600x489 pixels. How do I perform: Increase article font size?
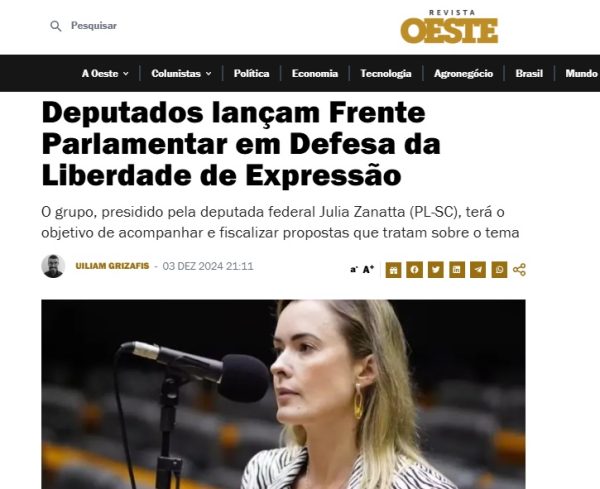click(x=368, y=269)
